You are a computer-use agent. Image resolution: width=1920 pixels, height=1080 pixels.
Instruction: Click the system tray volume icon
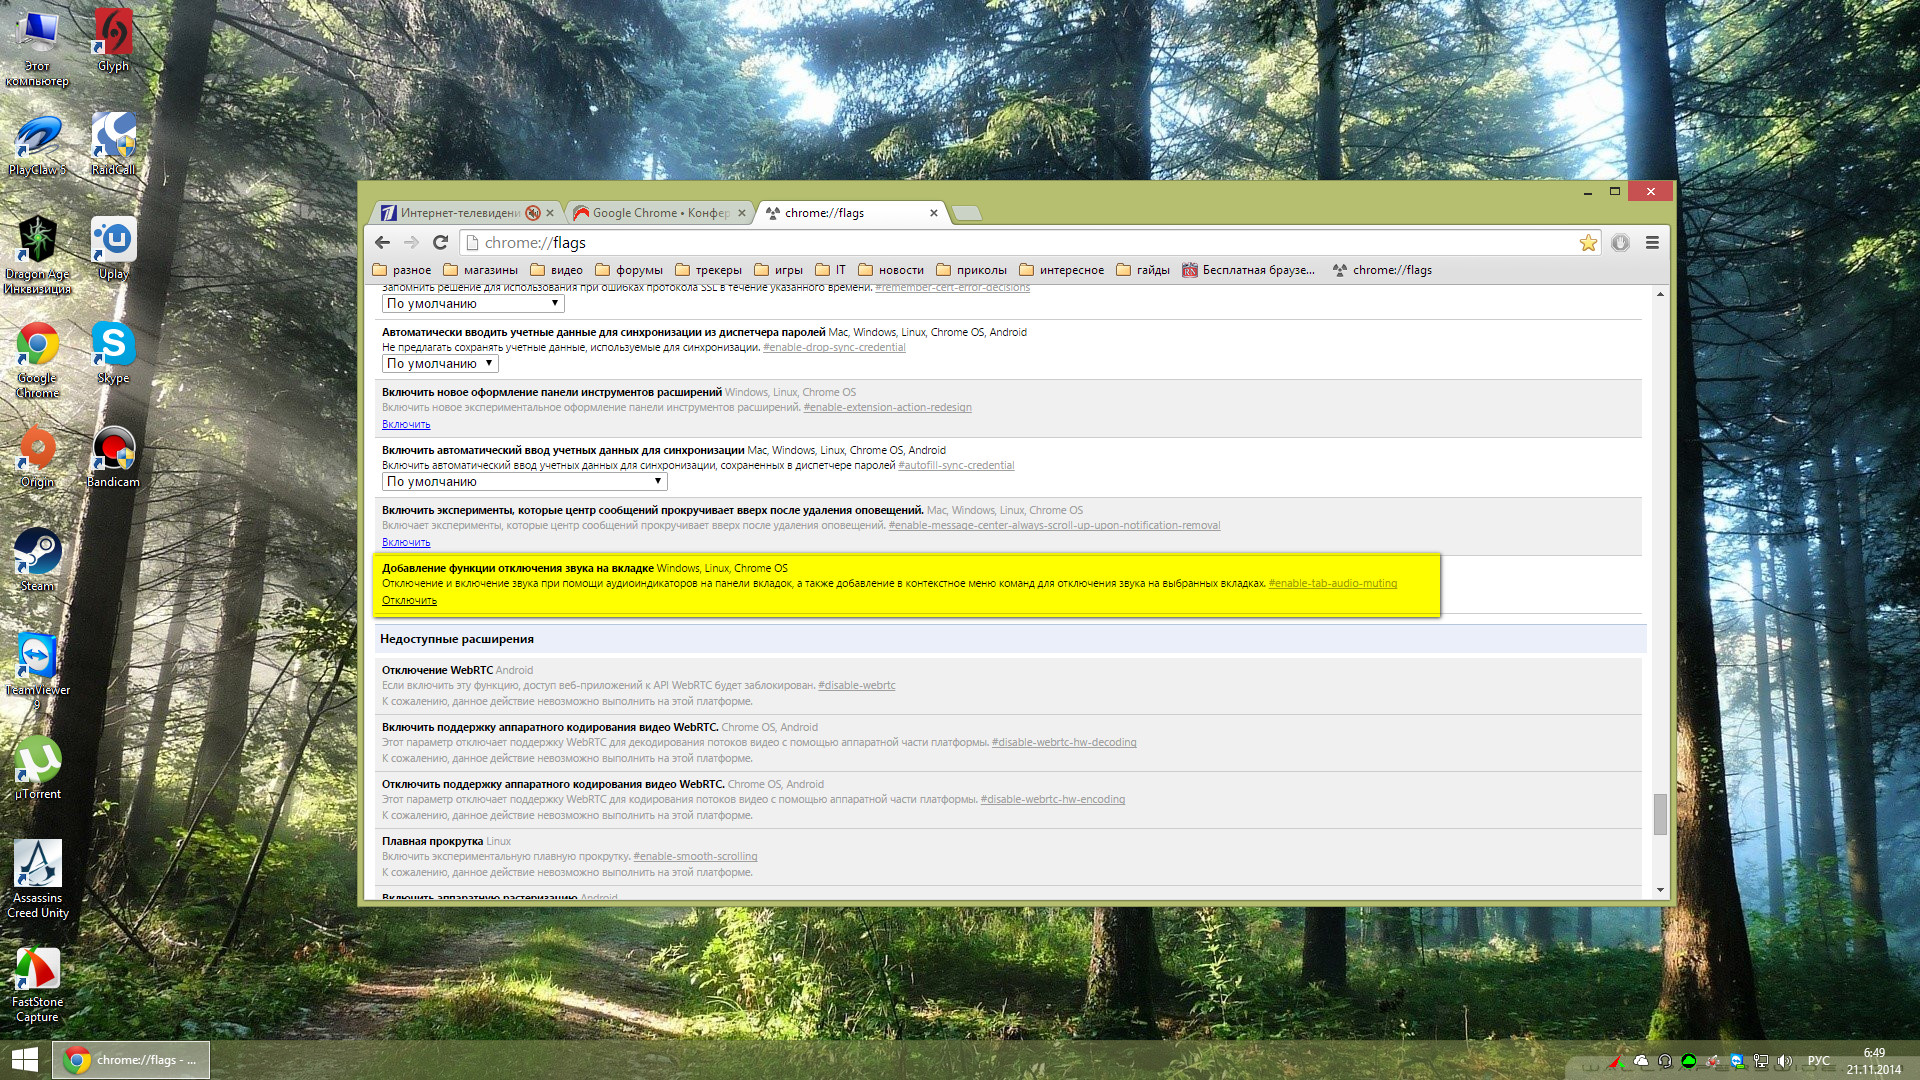tap(1785, 1061)
